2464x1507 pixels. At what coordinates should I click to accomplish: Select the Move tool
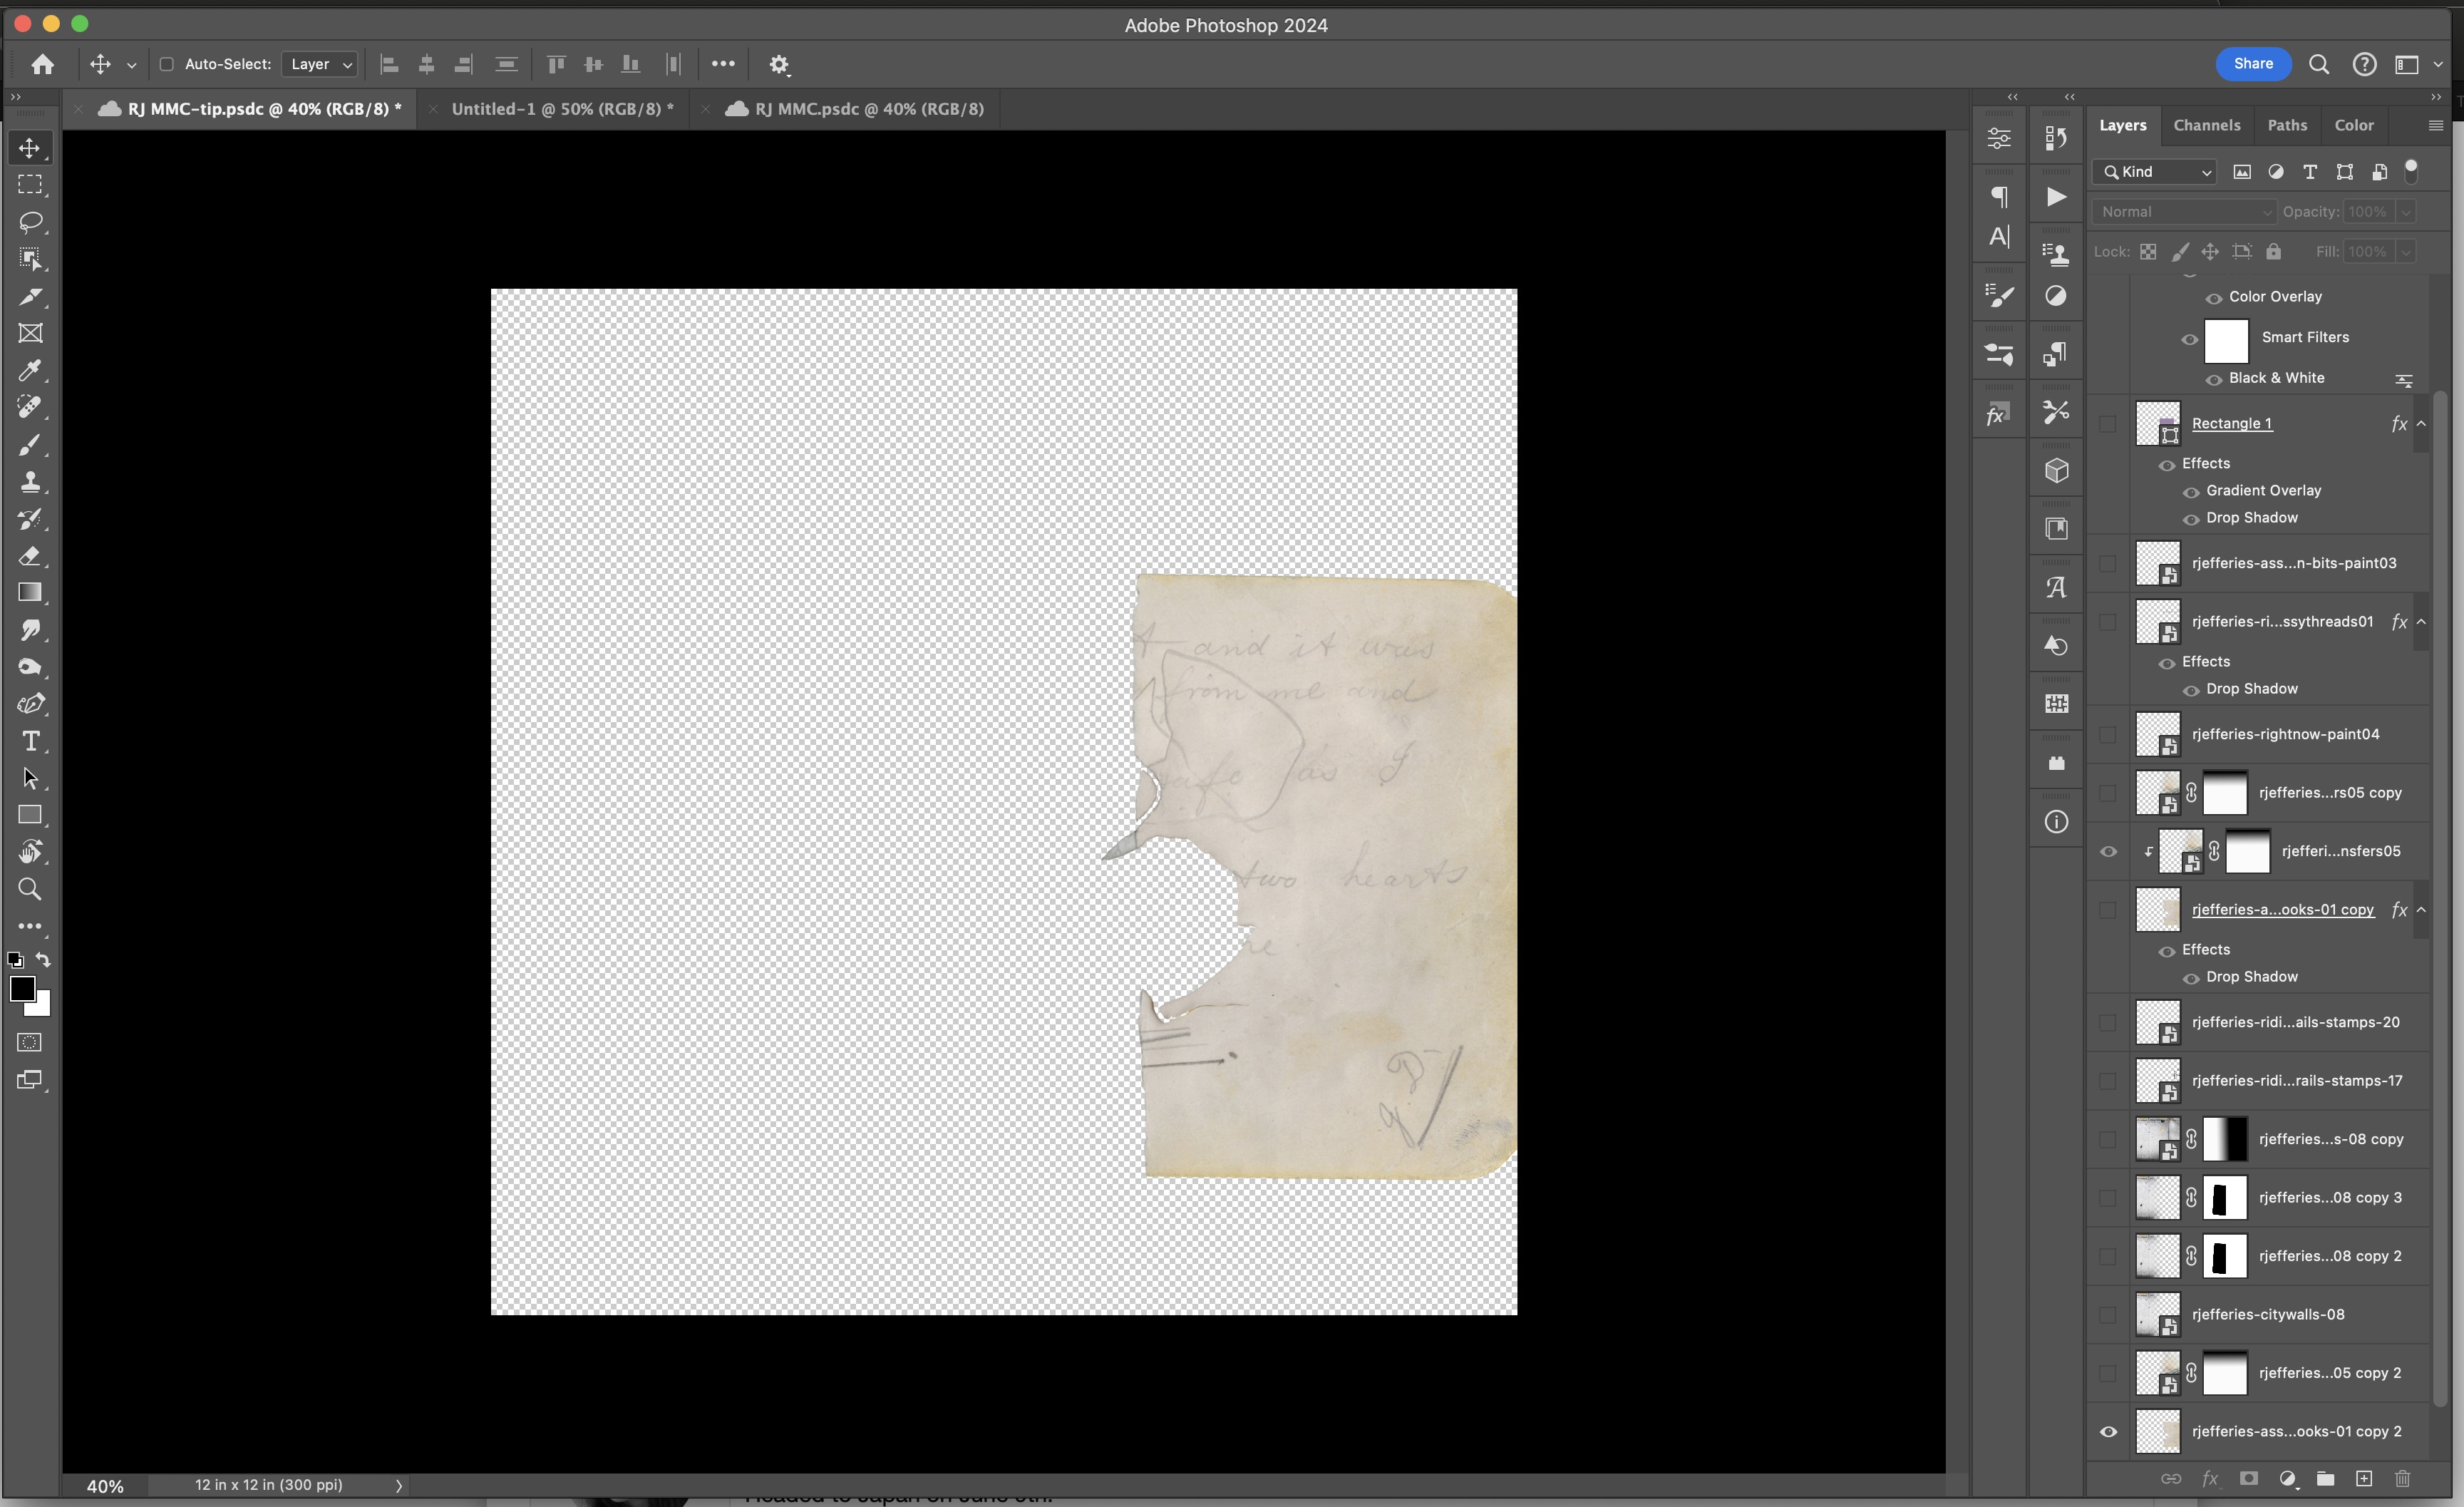pos(30,148)
